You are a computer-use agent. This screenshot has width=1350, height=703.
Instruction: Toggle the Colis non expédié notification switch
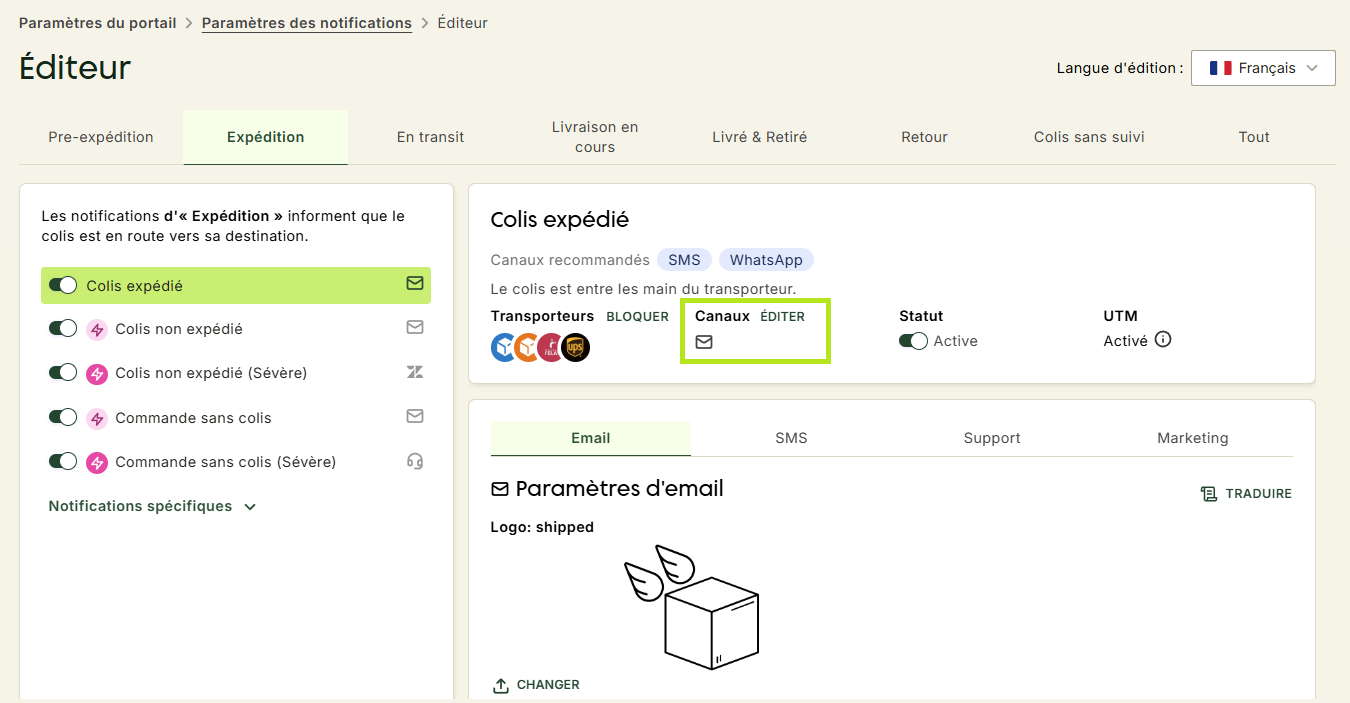click(x=63, y=328)
